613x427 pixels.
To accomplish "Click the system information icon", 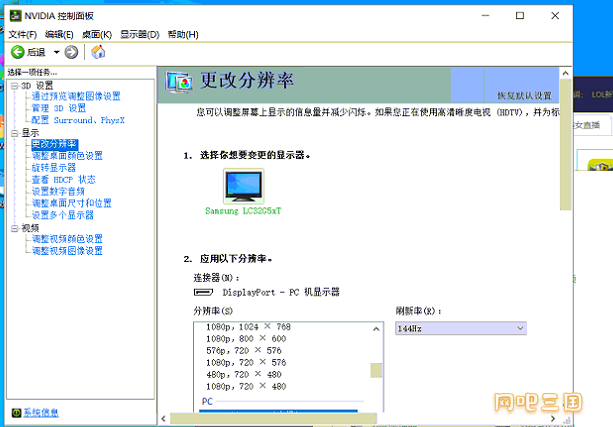I will (x=16, y=413).
